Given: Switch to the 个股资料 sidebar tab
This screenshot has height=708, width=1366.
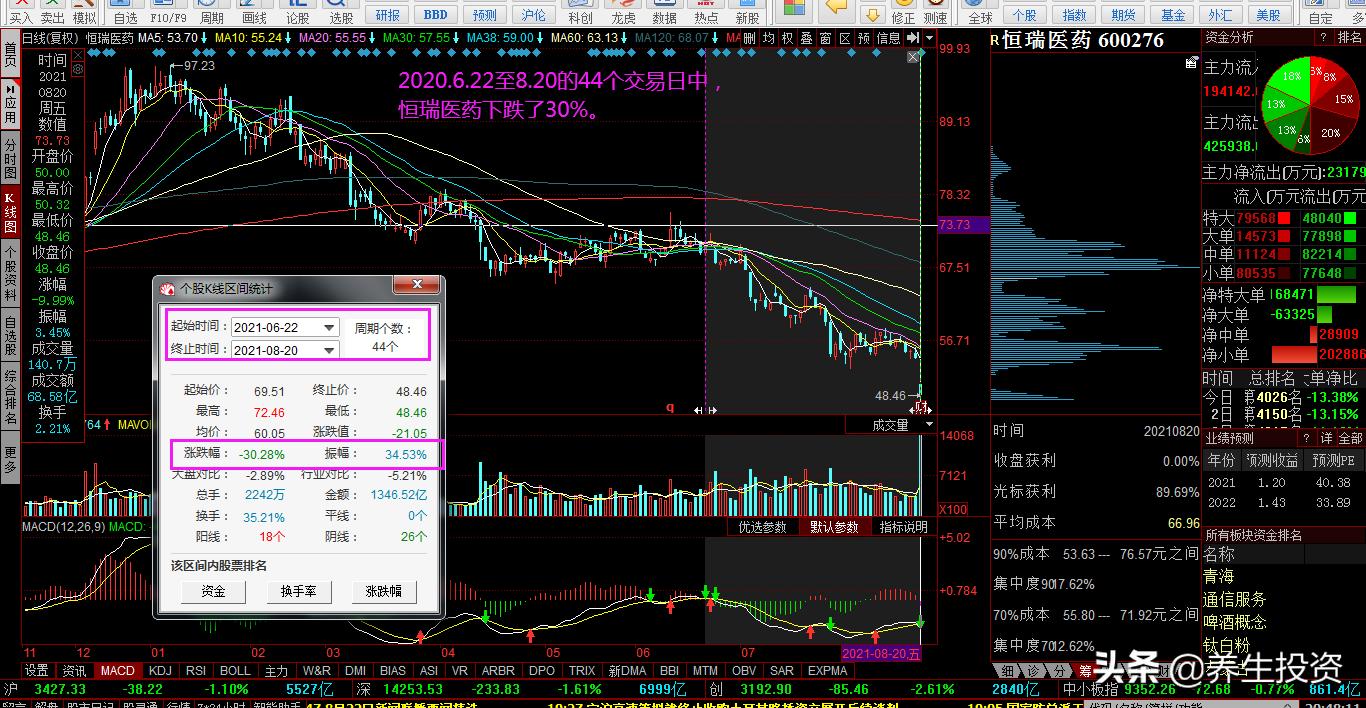Looking at the screenshot, I should click(10, 273).
